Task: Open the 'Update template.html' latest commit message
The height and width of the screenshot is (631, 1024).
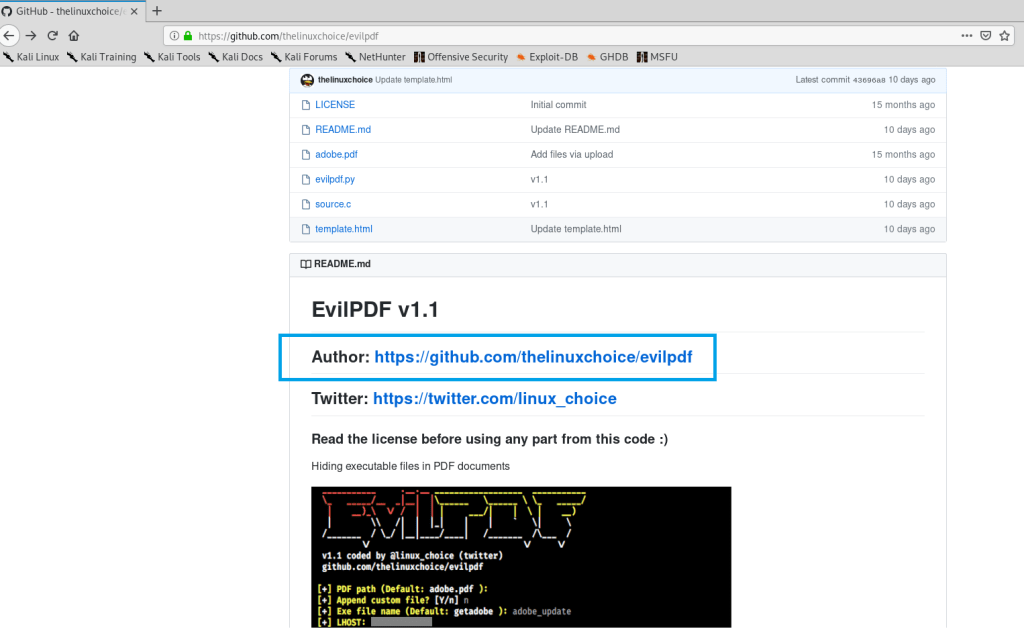Action: click(x=413, y=80)
